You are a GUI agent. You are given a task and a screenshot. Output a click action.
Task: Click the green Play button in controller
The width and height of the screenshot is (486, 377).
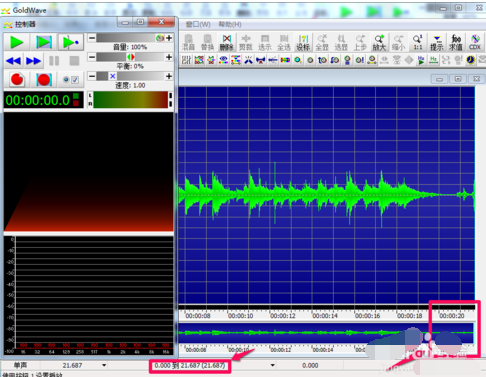pyautogui.click(x=17, y=42)
